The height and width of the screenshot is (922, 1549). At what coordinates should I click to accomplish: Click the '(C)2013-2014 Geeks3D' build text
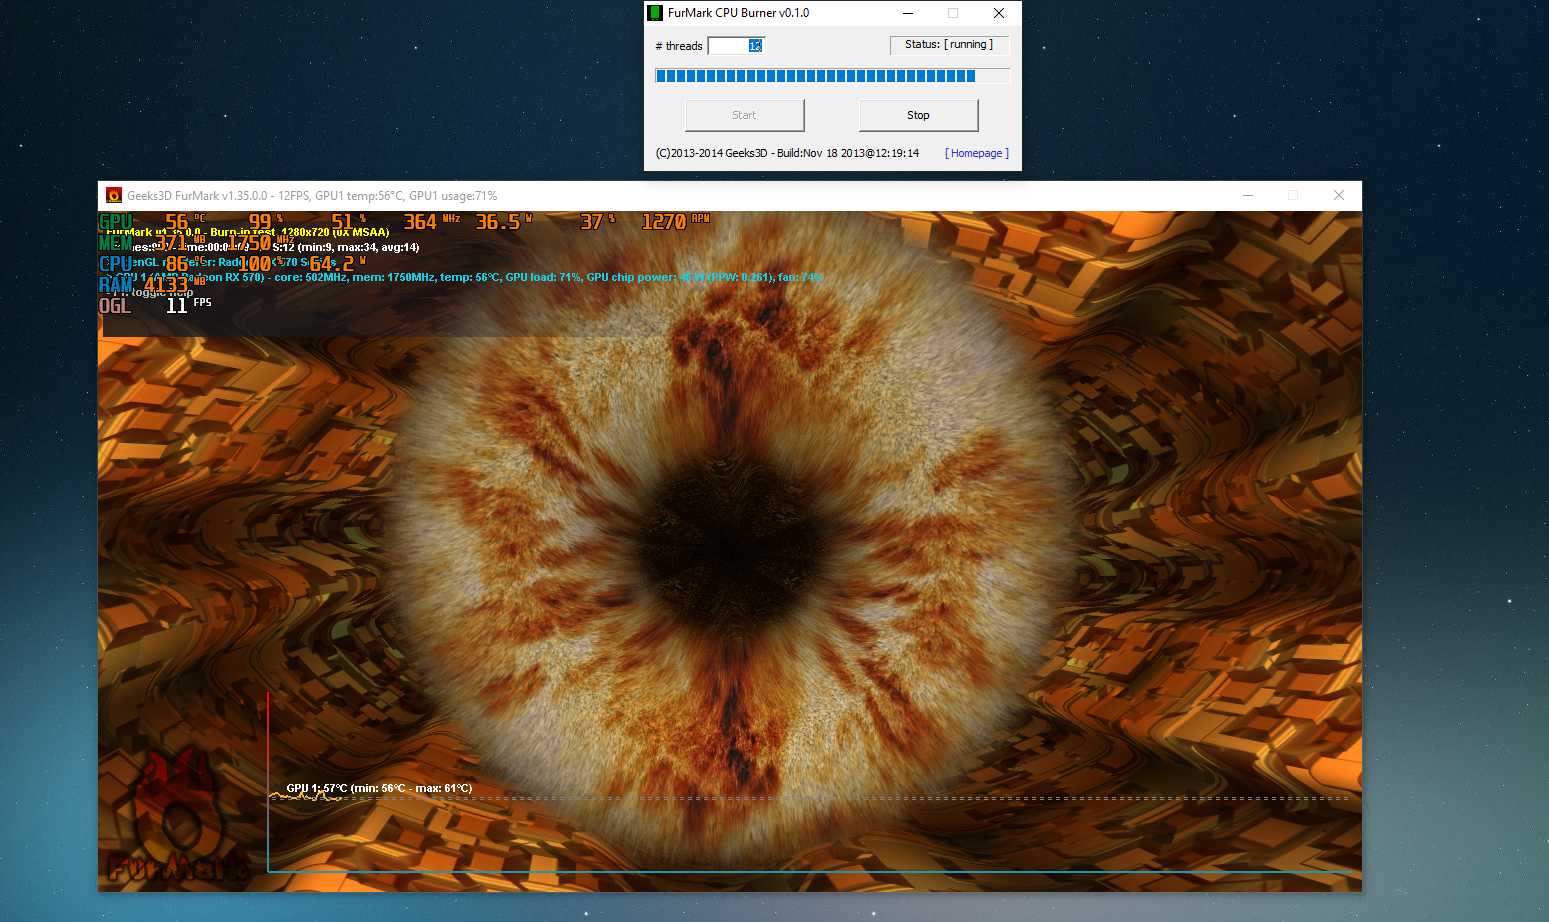787,153
